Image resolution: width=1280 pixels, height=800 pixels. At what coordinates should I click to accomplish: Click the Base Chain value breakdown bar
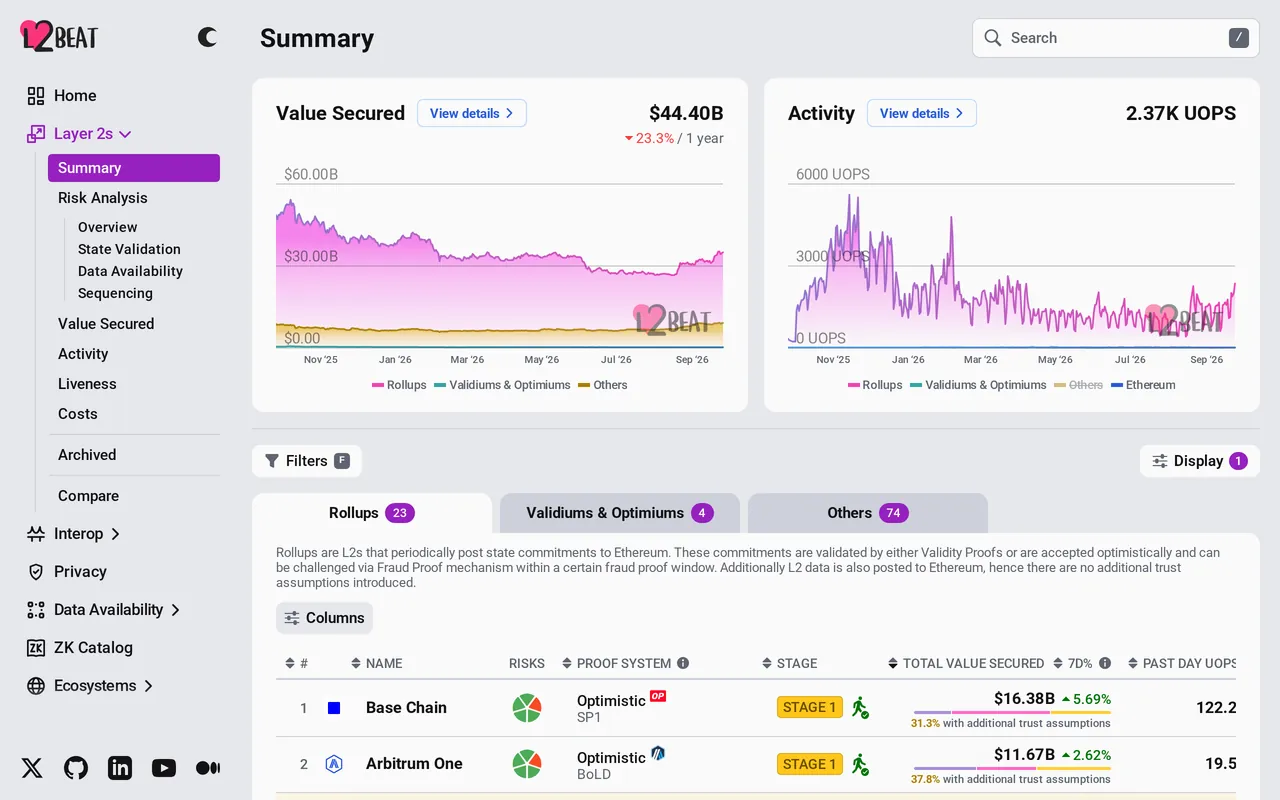tap(1012, 713)
